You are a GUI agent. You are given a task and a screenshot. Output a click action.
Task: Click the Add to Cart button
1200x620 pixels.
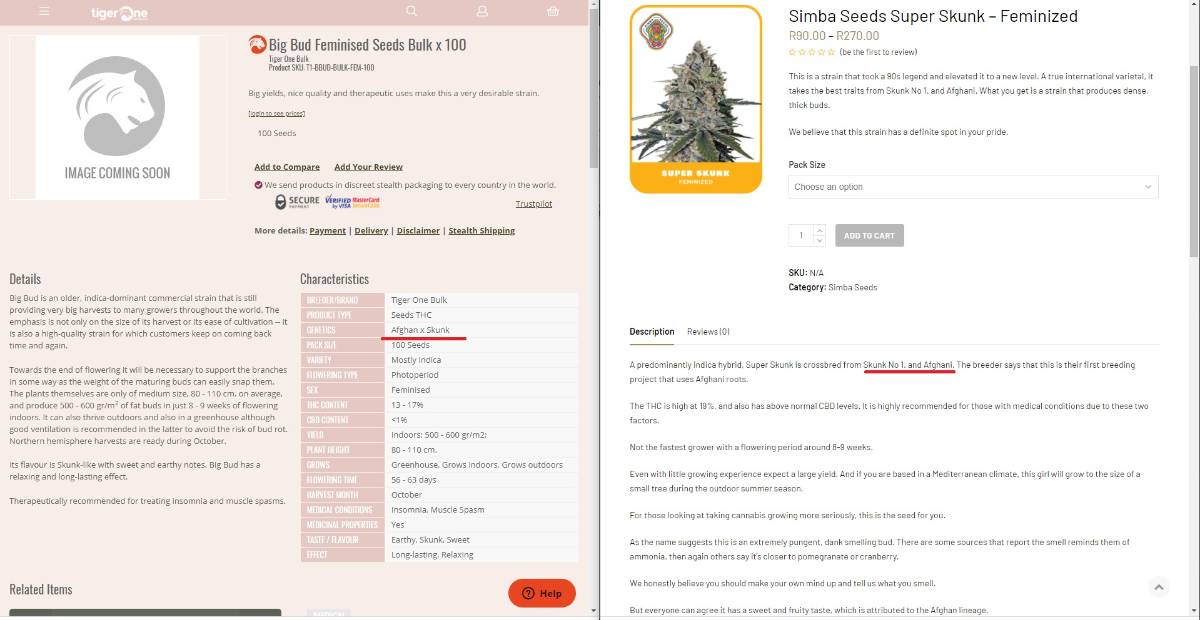[869, 236]
